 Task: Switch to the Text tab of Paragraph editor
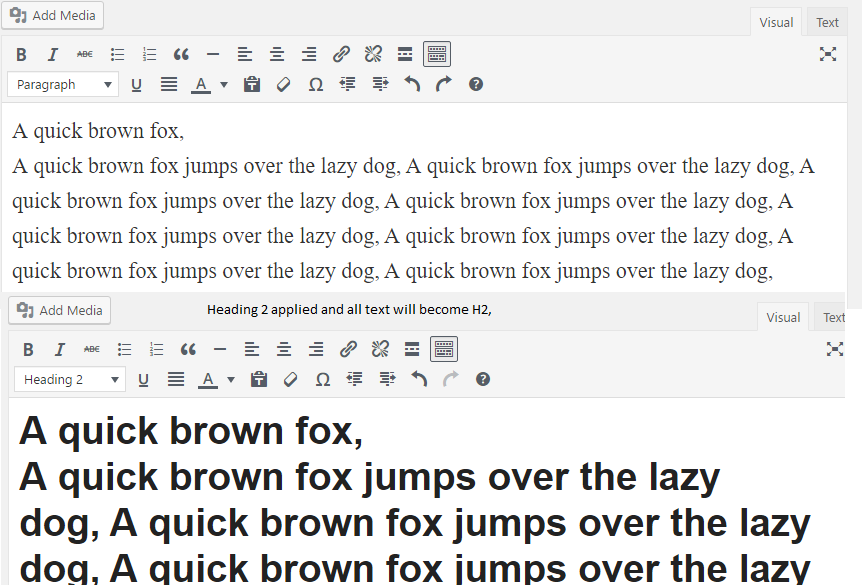coord(827,22)
